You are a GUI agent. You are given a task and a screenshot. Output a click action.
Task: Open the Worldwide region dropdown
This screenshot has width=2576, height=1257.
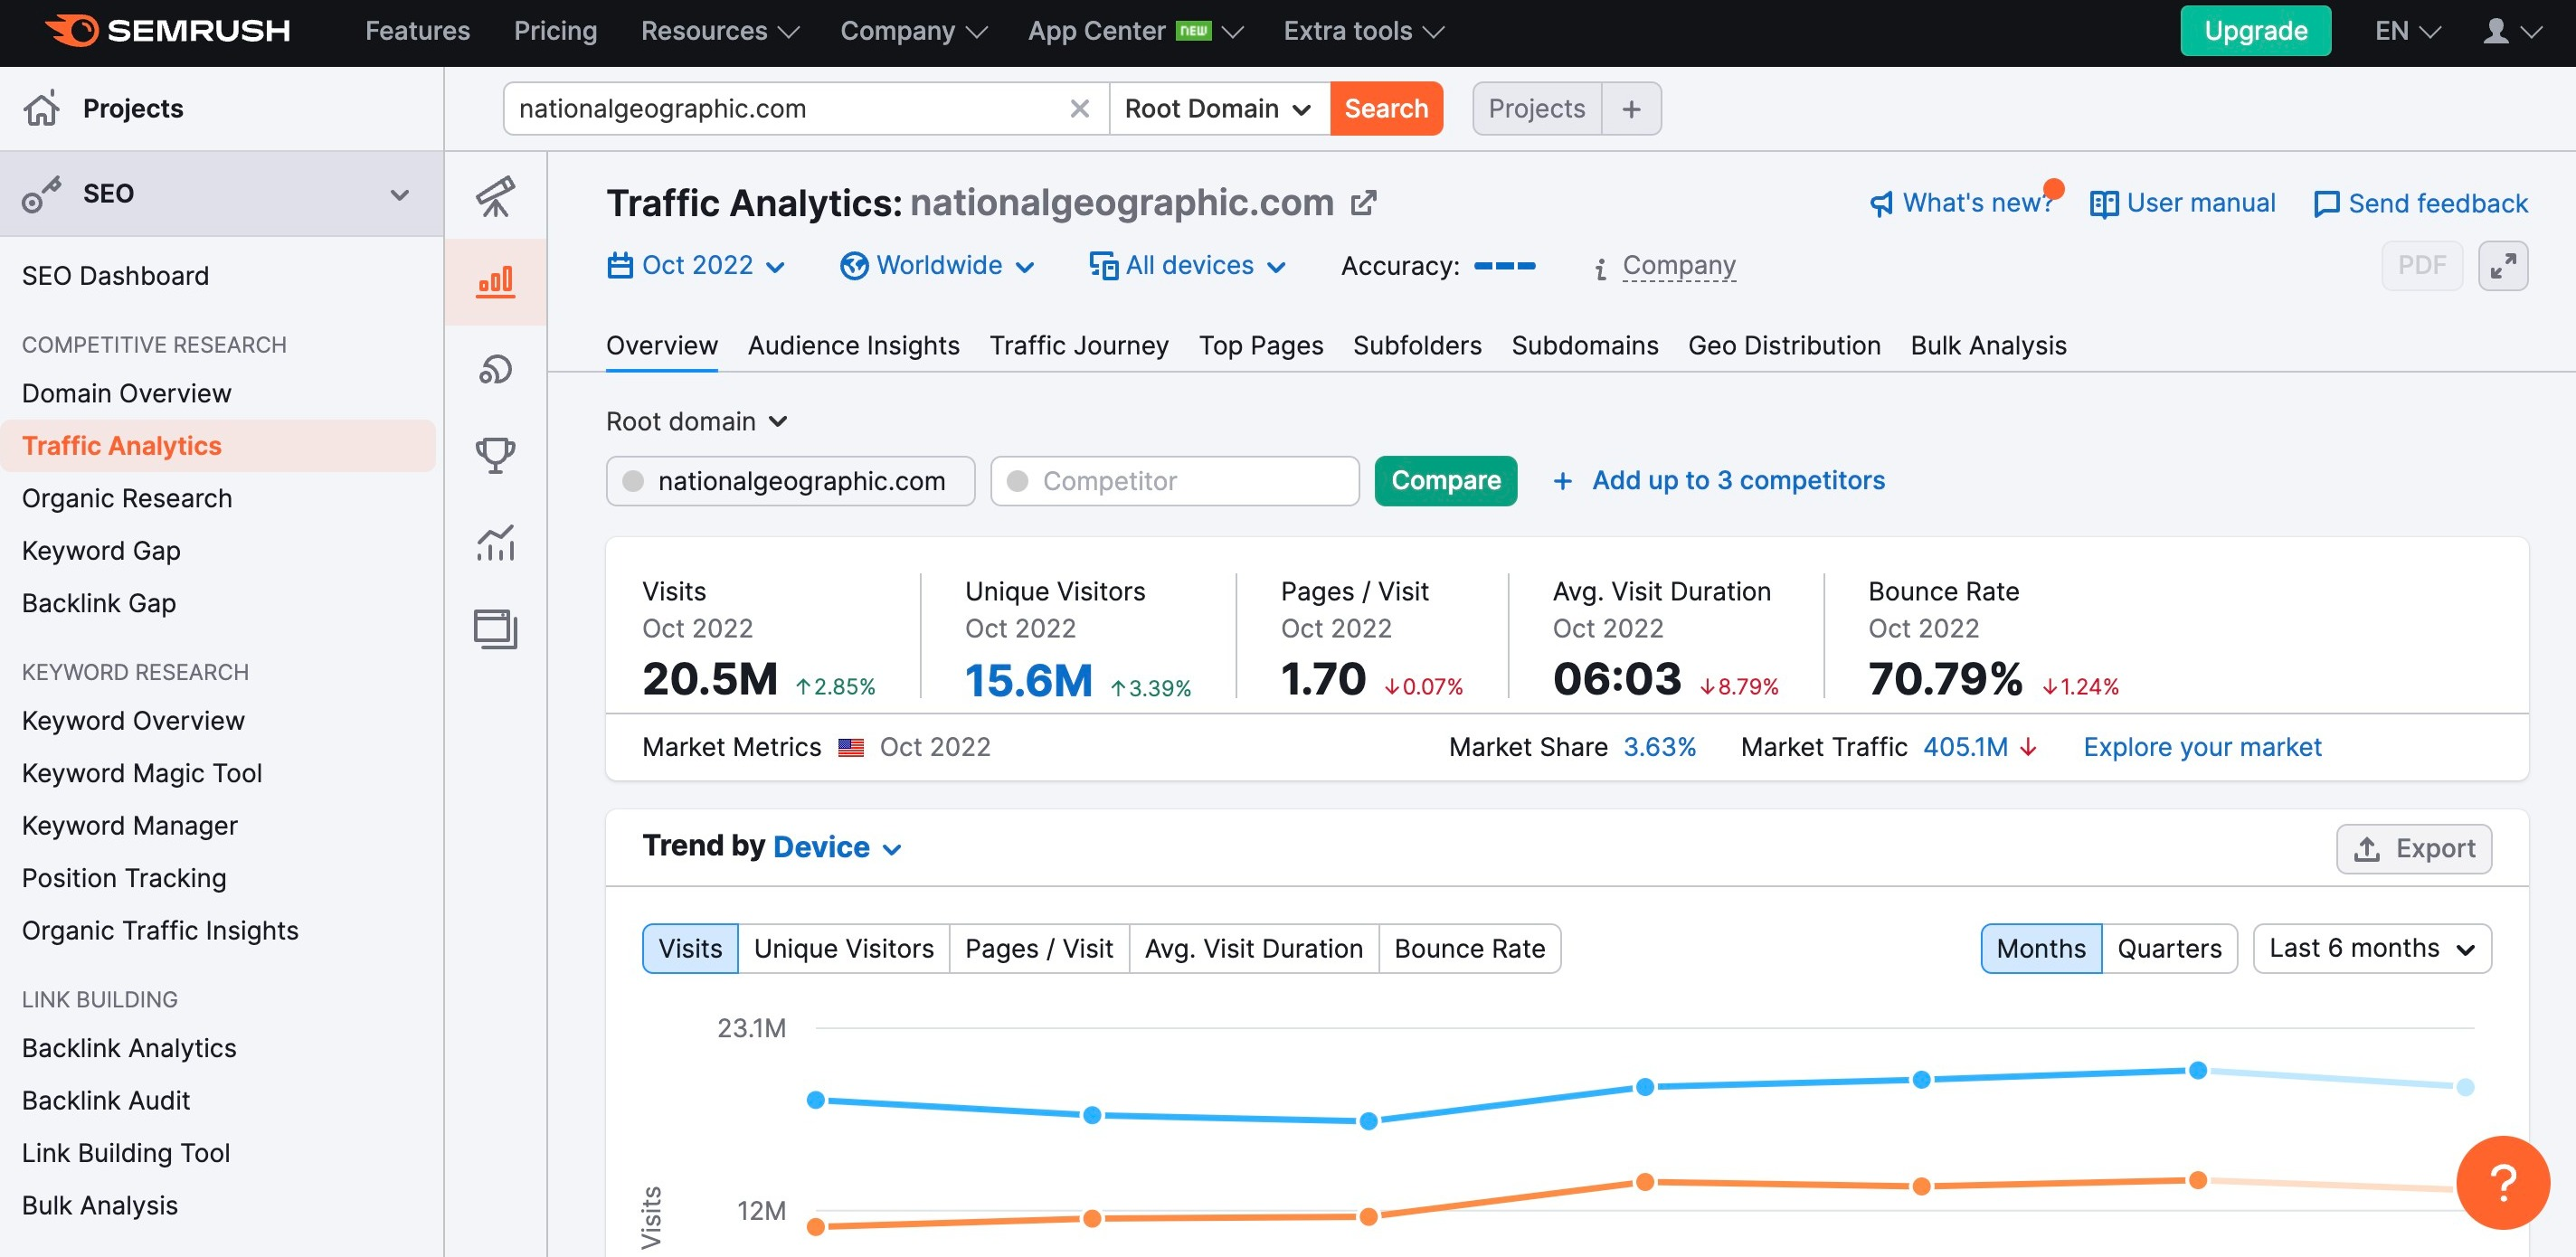click(x=937, y=265)
